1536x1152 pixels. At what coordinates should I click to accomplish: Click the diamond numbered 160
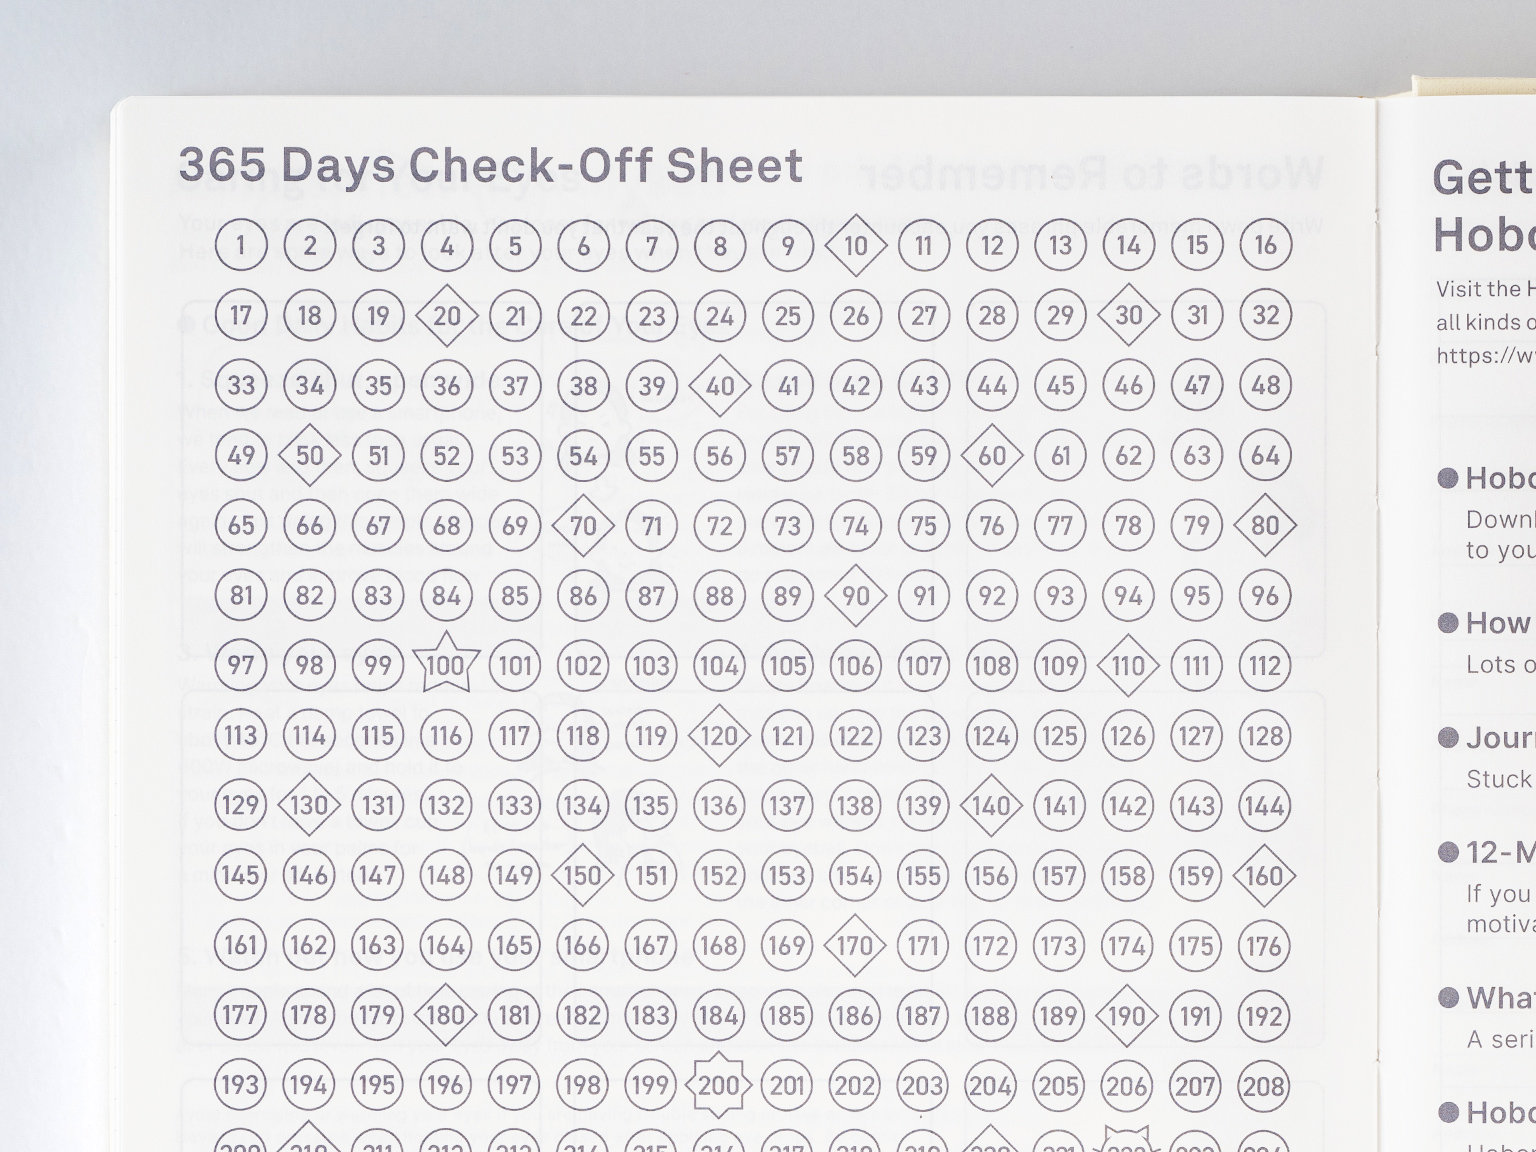1264,876
